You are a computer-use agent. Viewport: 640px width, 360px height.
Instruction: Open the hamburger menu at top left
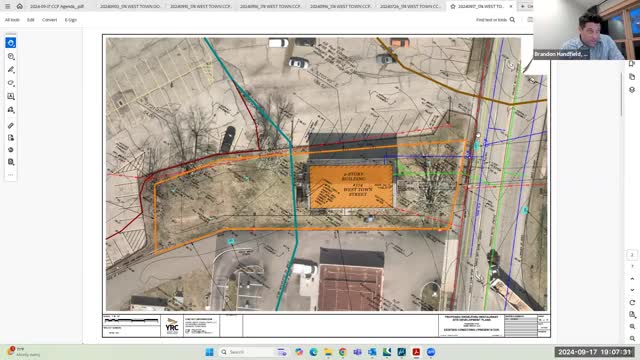pos(7,6)
